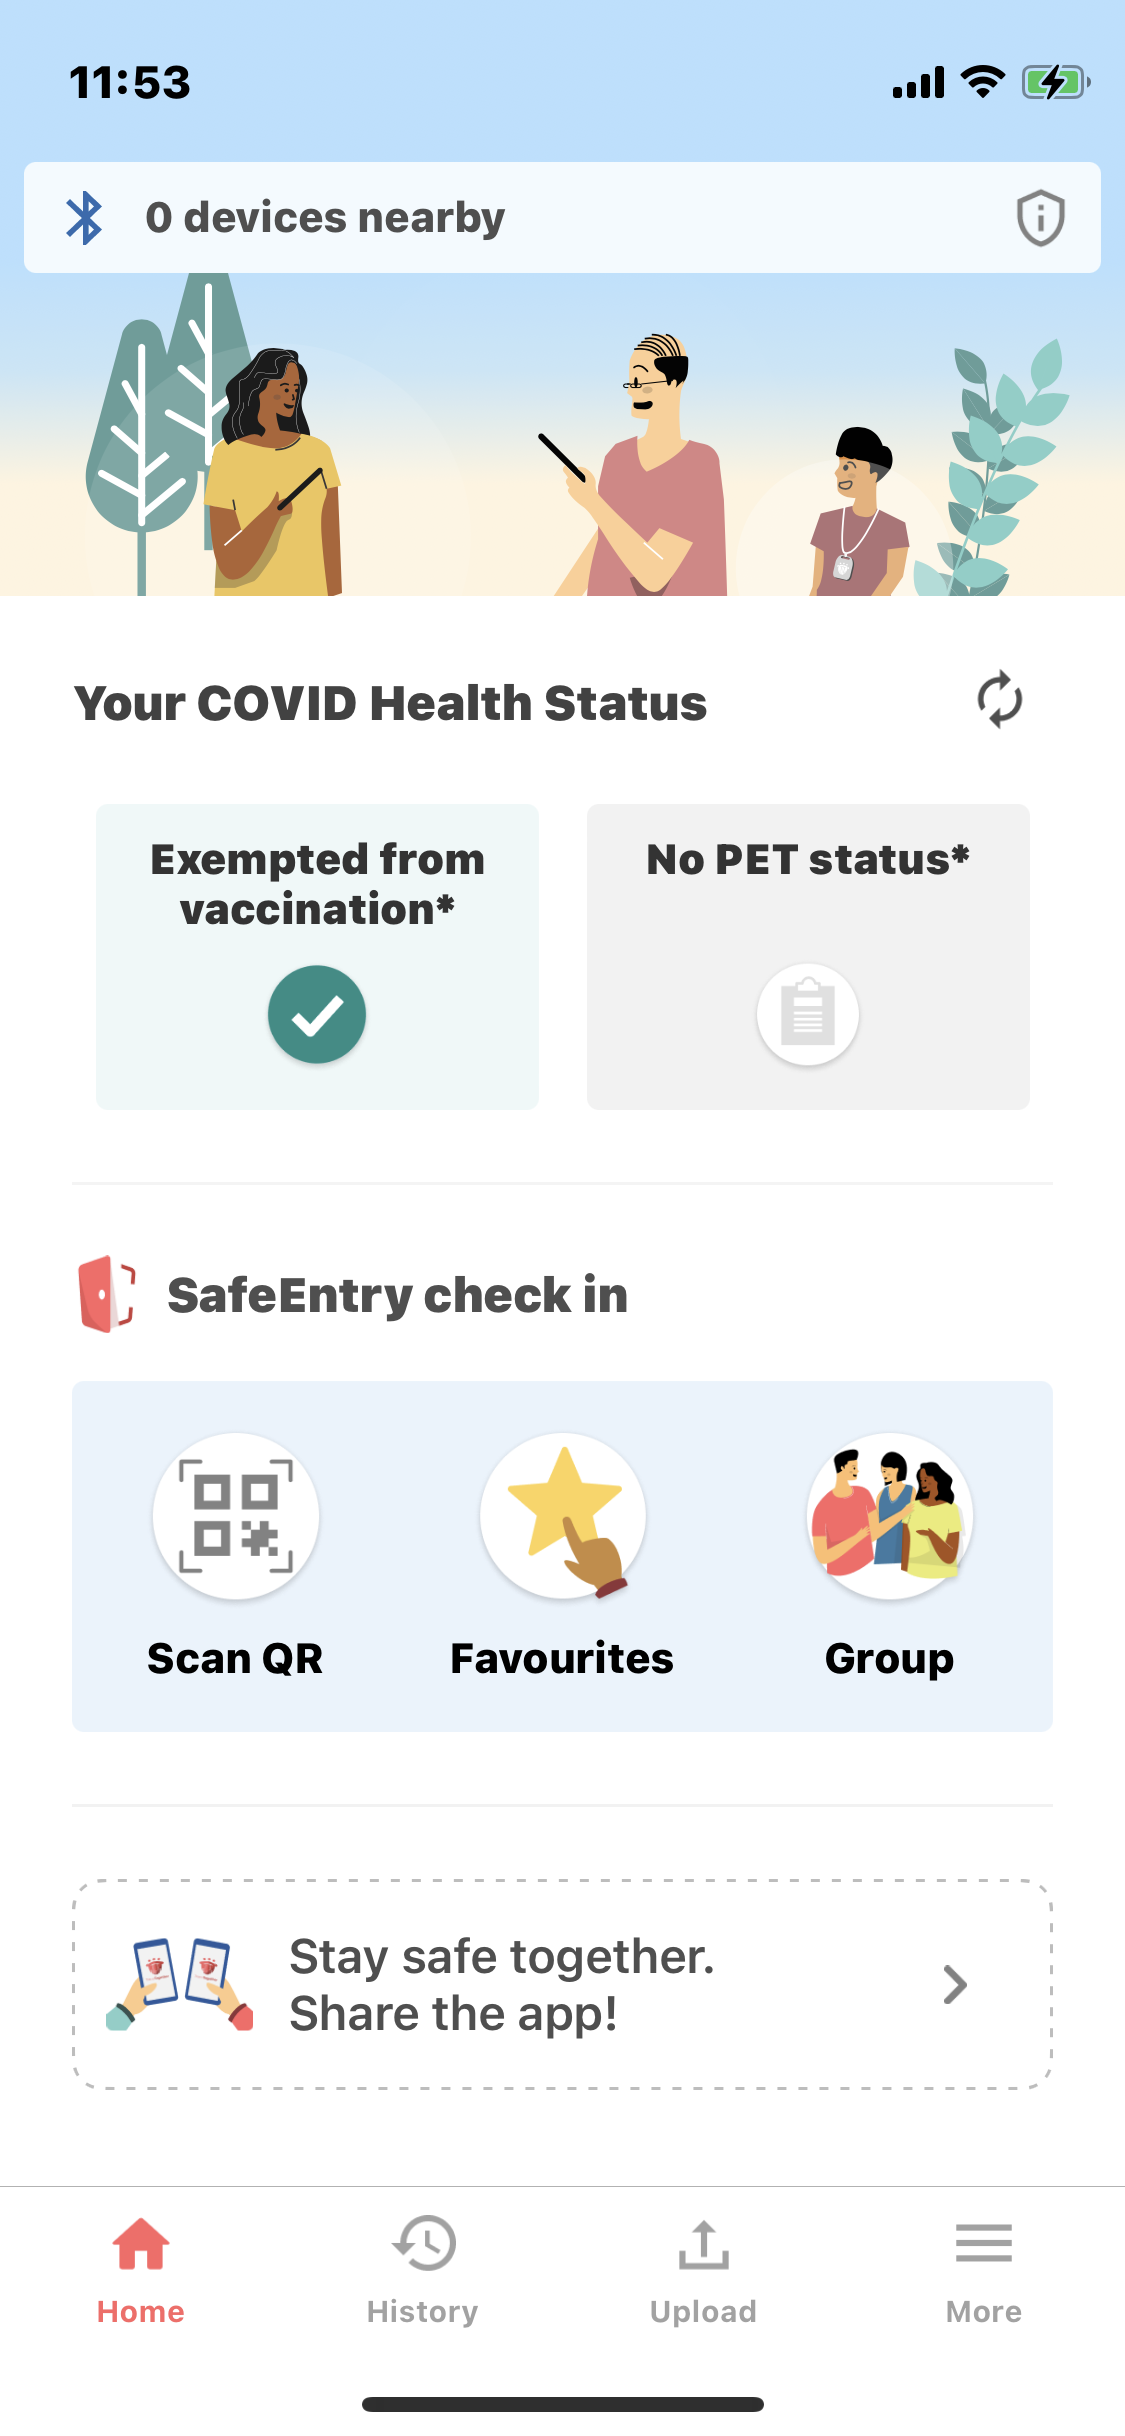Start Group check-in icon

coord(889,1516)
